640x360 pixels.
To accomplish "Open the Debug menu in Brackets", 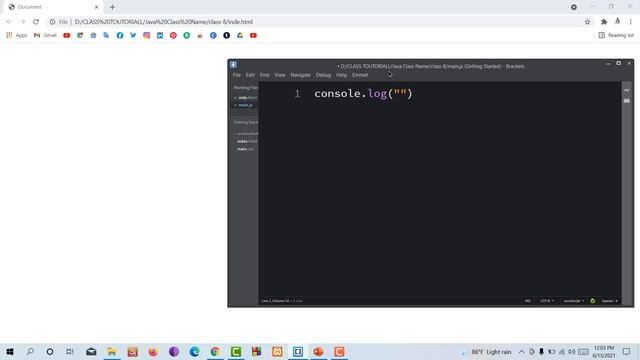I will tap(323, 75).
